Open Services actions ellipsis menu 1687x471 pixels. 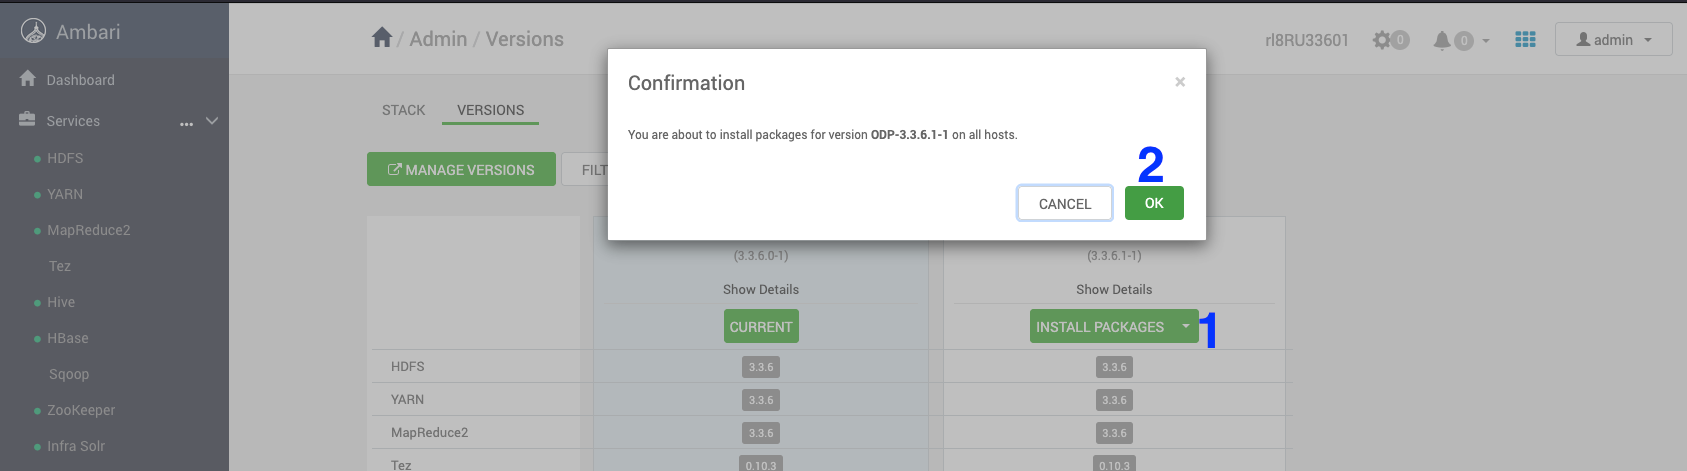[186, 122]
